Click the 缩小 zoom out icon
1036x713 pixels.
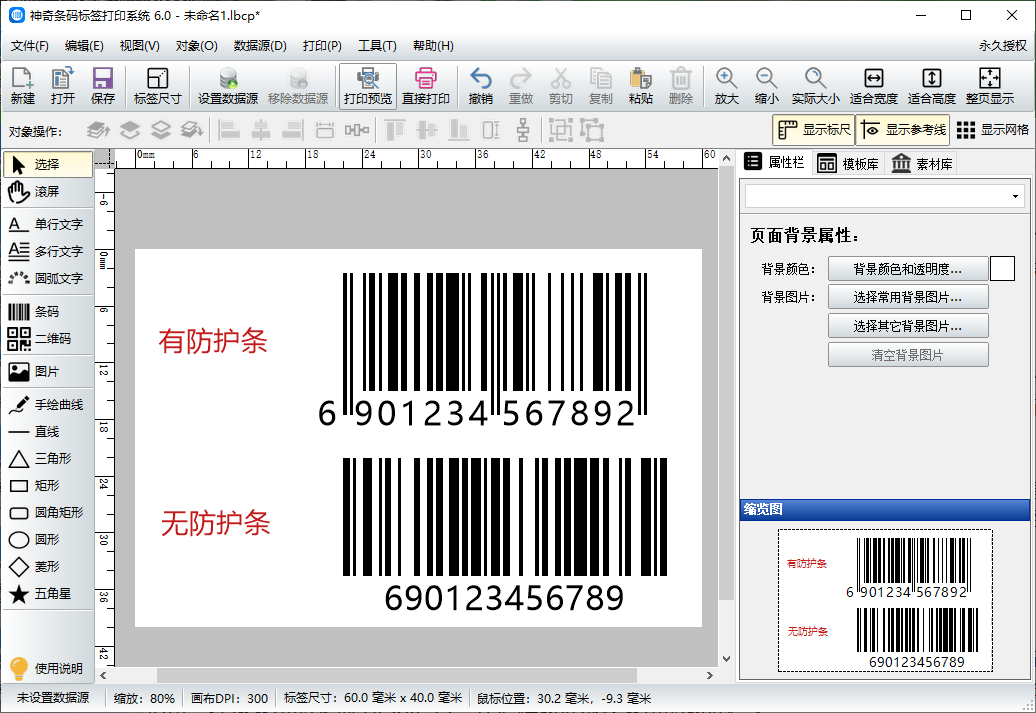click(x=766, y=86)
